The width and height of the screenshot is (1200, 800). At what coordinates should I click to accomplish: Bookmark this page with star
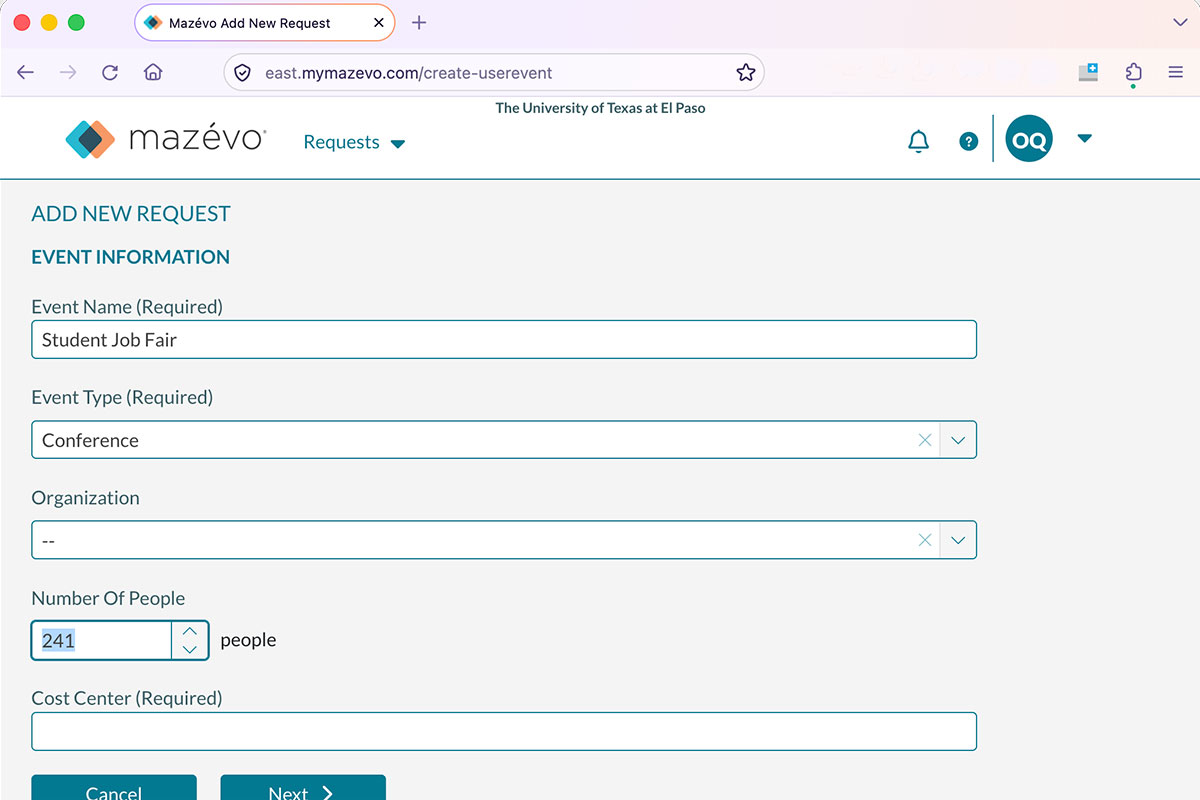tap(745, 72)
